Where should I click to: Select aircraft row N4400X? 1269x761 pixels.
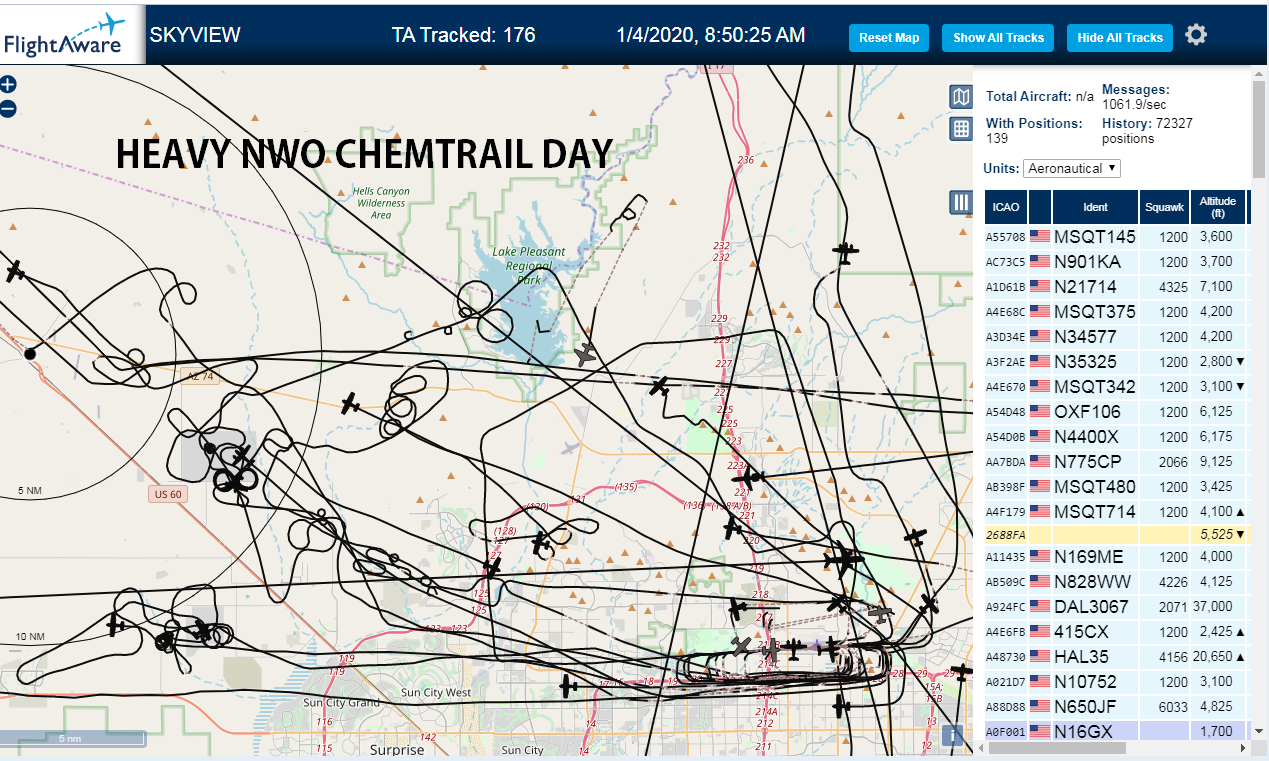point(1116,437)
